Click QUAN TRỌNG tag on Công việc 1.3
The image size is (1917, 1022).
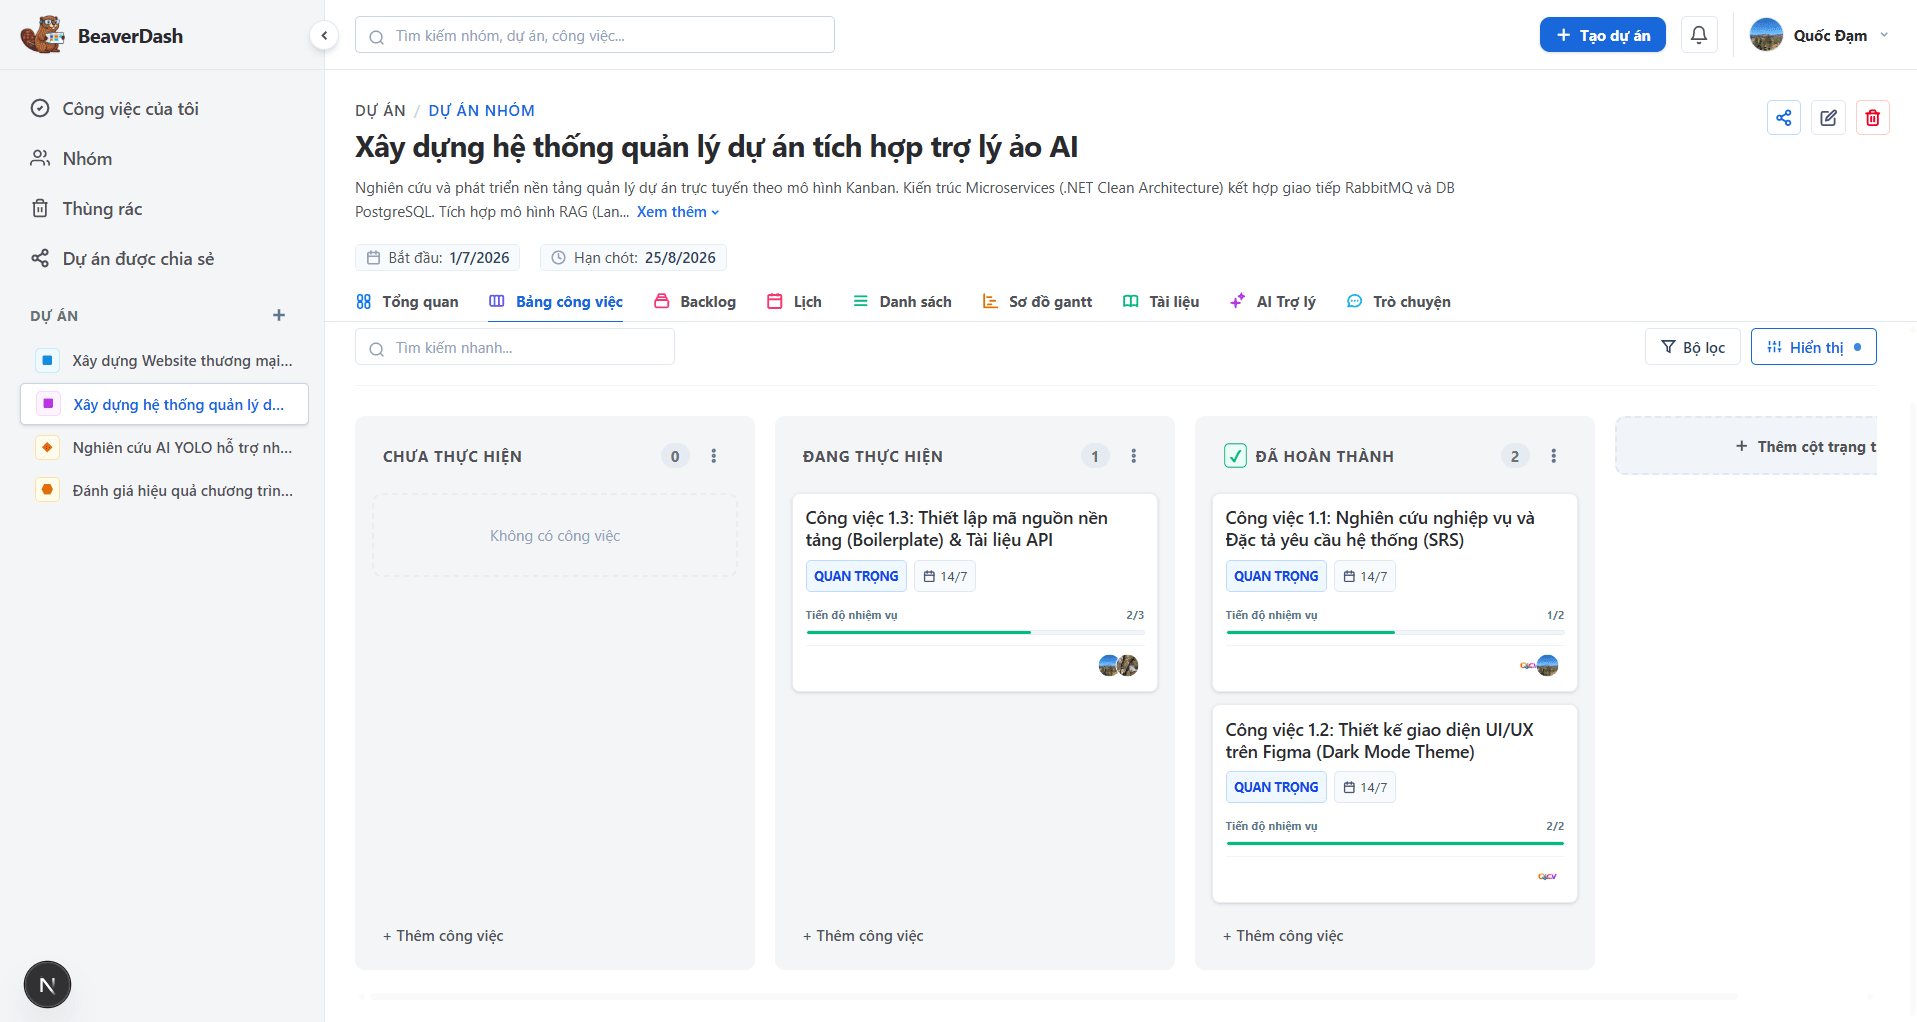(856, 576)
